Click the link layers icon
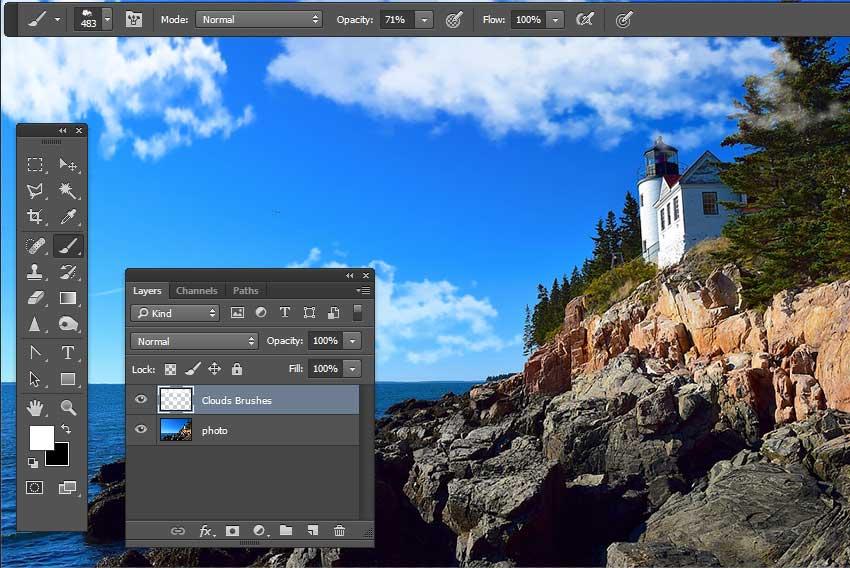The width and height of the screenshot is (850, 568). point(177,531)
